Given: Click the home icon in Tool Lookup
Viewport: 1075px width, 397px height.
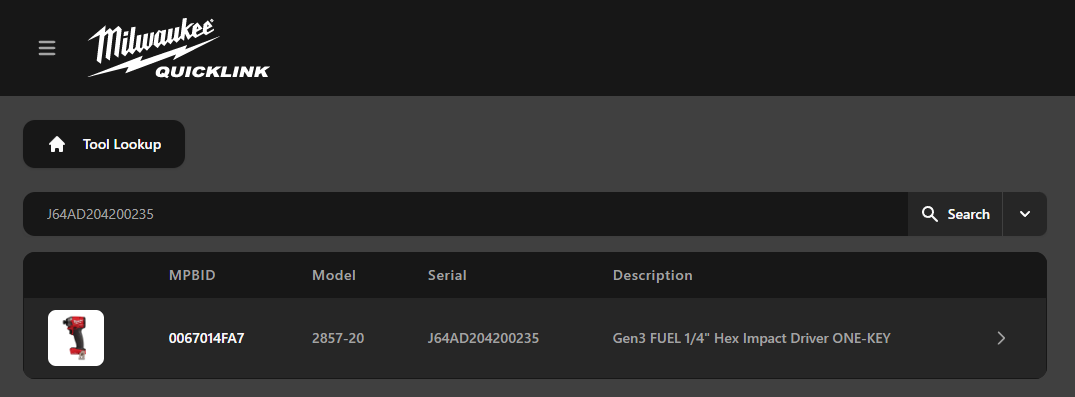Looking at the screenshot, I should point(57,144).
